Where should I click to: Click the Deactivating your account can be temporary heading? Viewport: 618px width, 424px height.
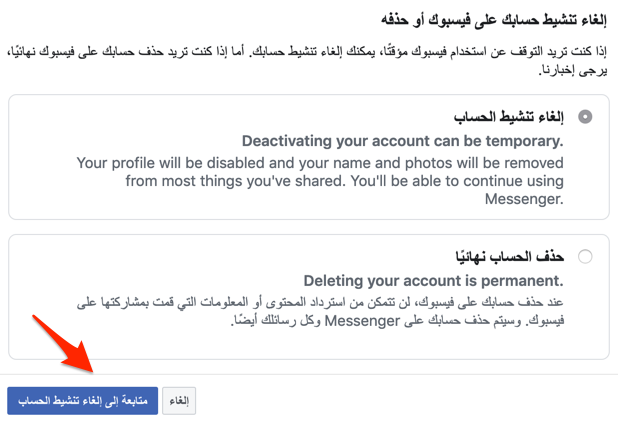402,141
